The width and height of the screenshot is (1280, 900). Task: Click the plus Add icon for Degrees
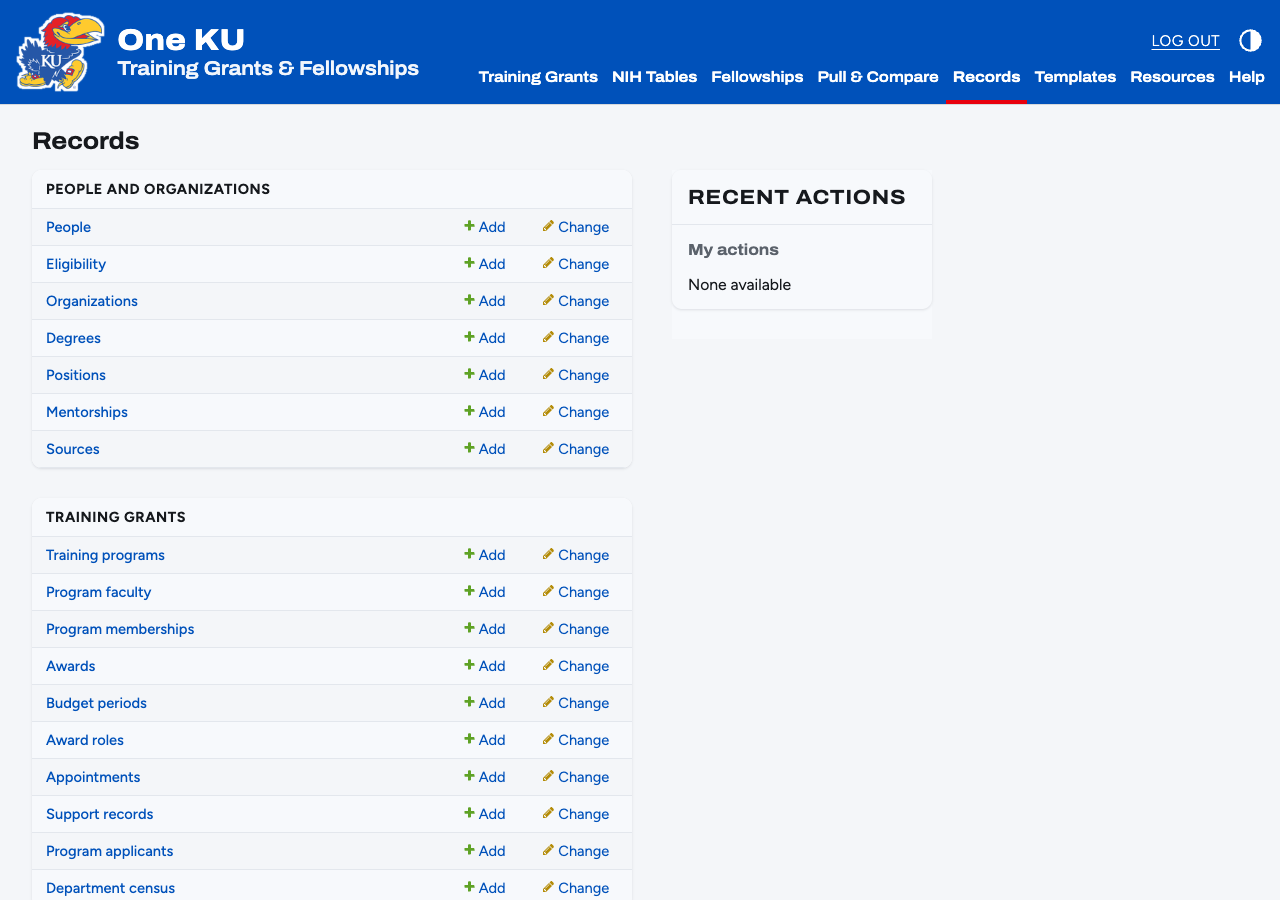(469, 337)
